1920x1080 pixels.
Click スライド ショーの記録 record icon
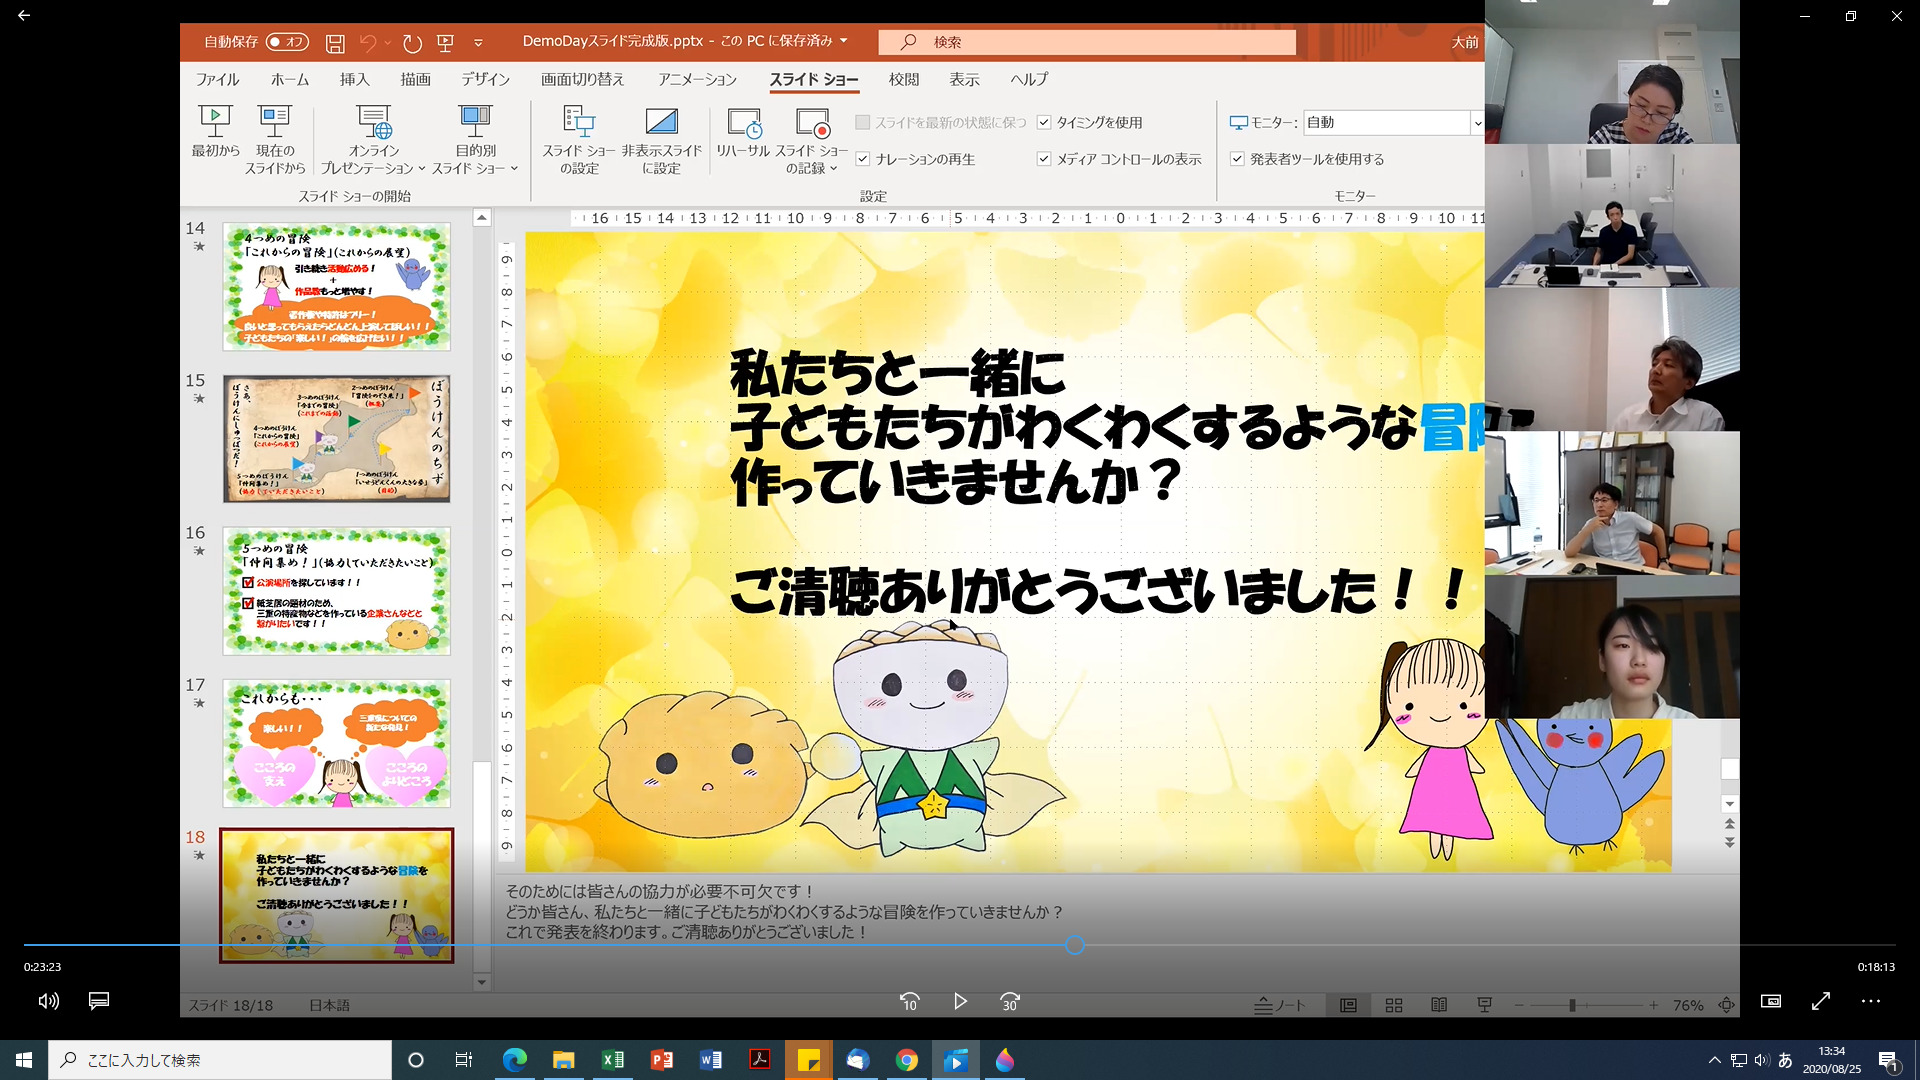[x=812, y=139]
